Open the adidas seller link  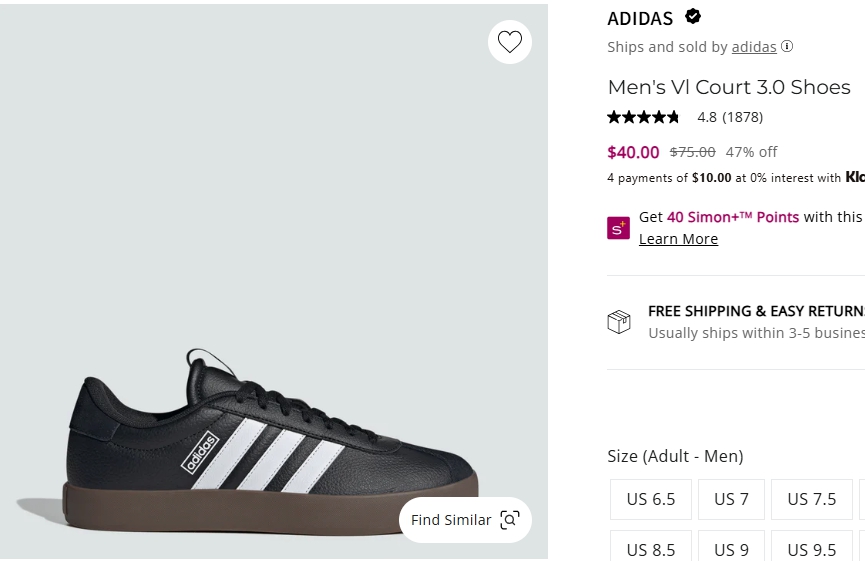click(x=754, y=47)
